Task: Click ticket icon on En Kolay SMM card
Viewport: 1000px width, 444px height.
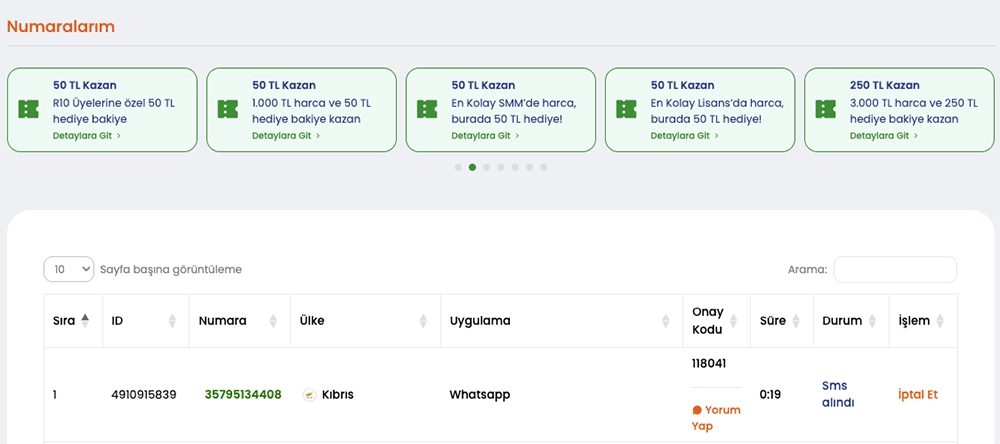Action: (x=428, y=110)
